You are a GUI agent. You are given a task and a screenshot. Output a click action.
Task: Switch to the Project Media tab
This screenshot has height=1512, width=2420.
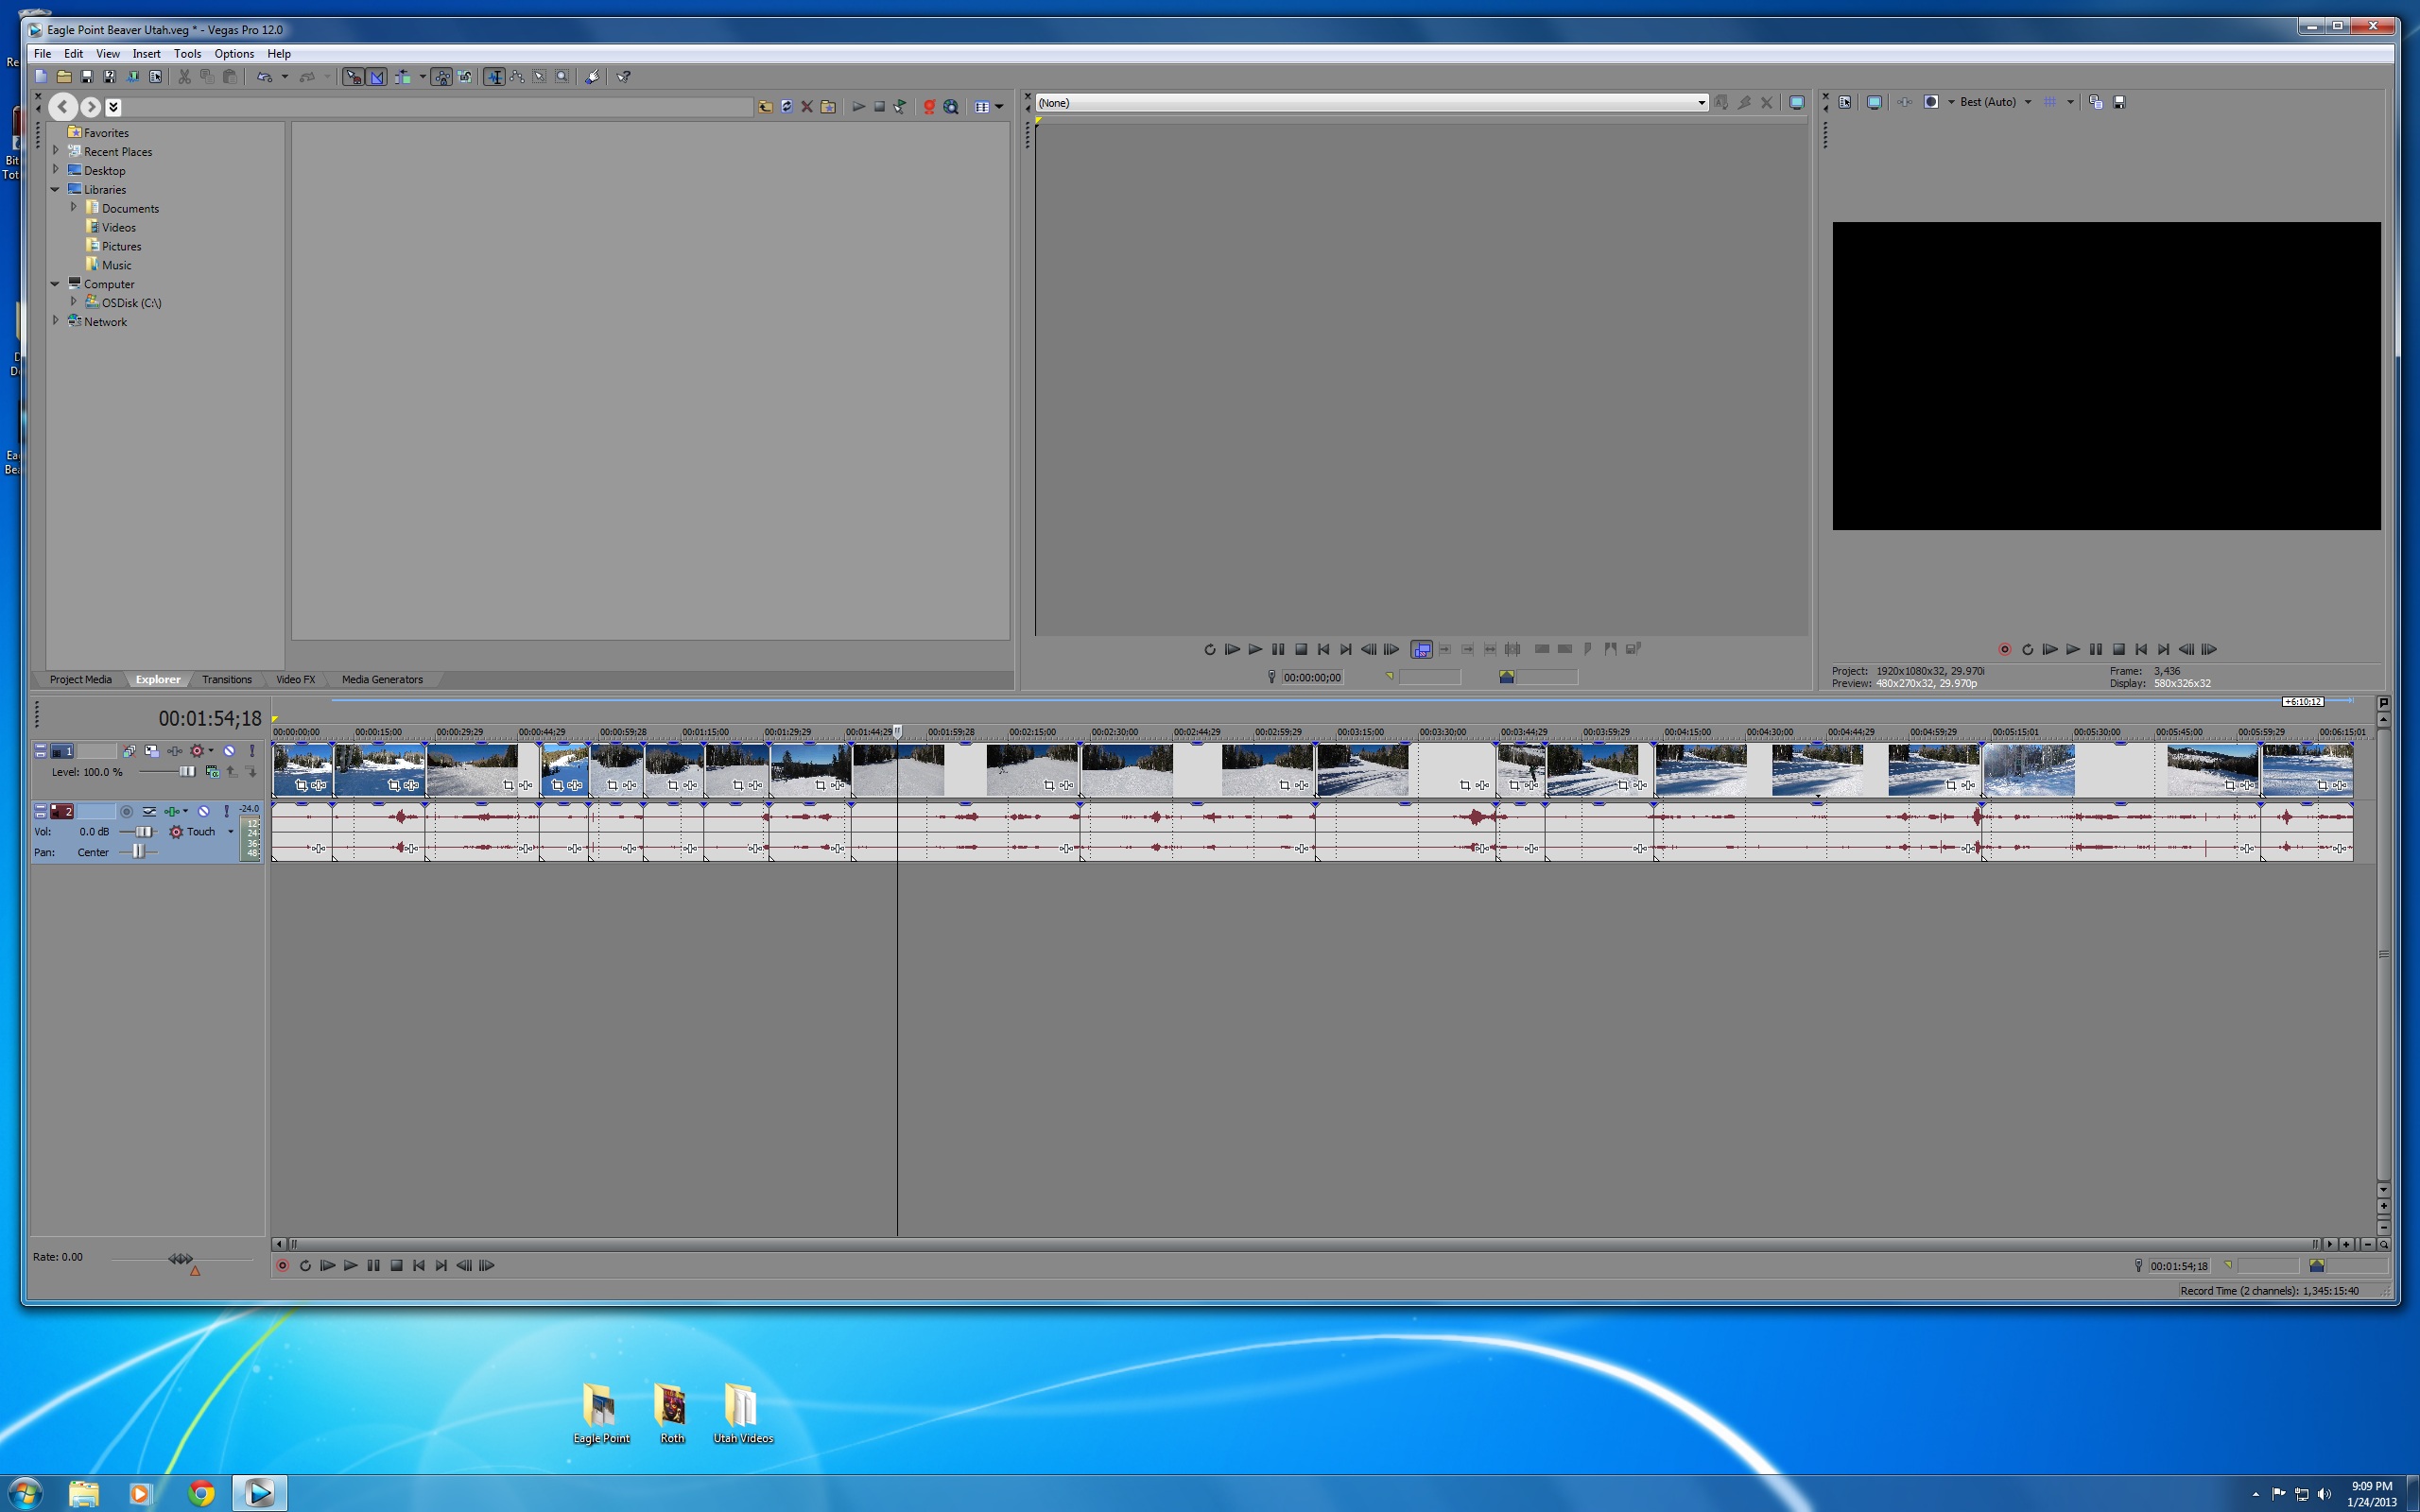[80, 679]
